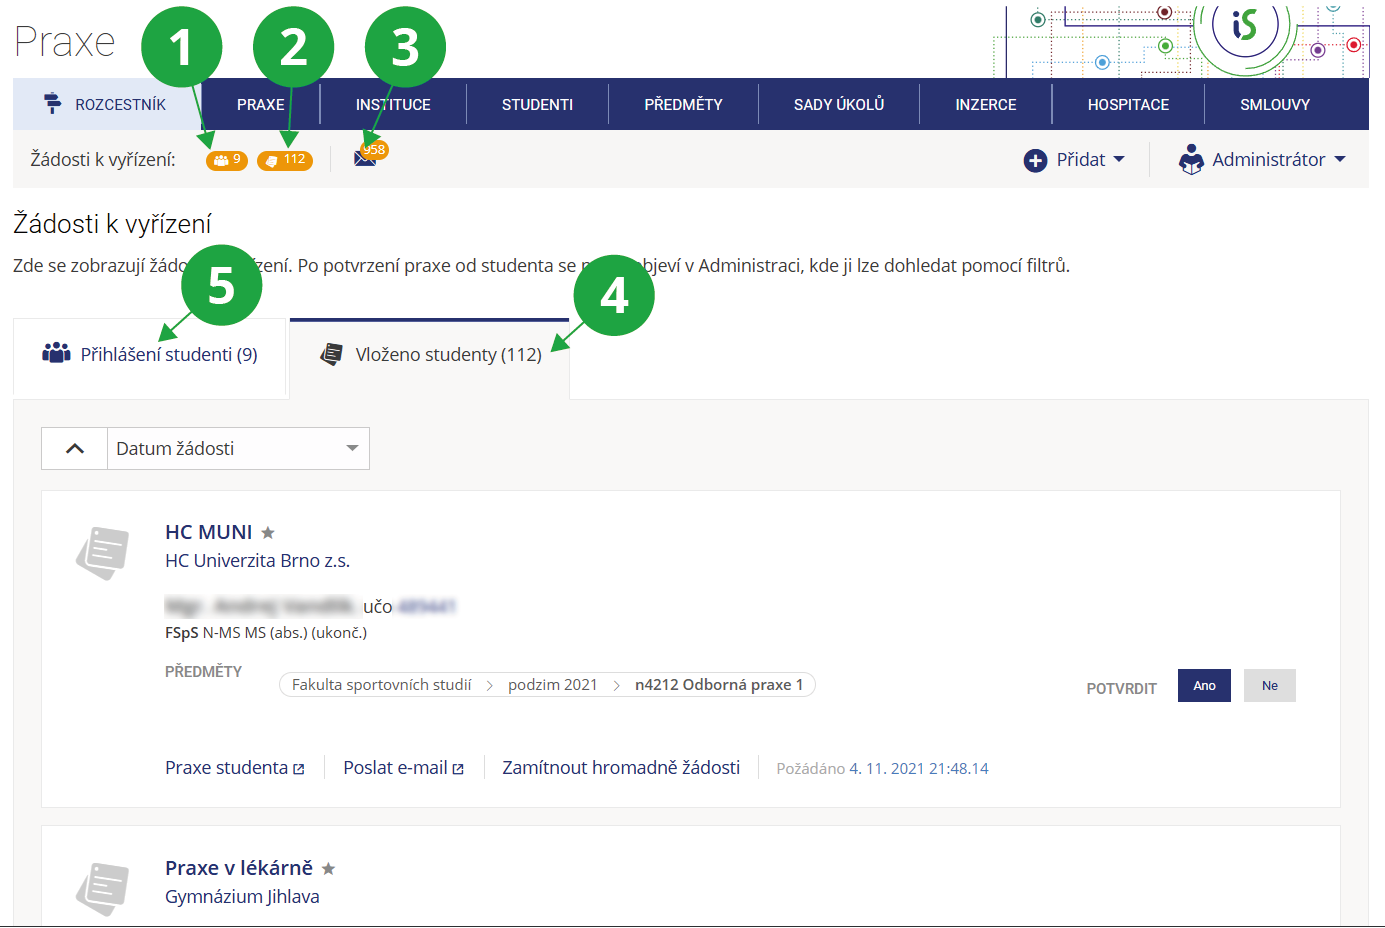Screen dimensions: 1385x928
Task: Toggle sort direction with the up arrow
Action: tap(75, 449)
